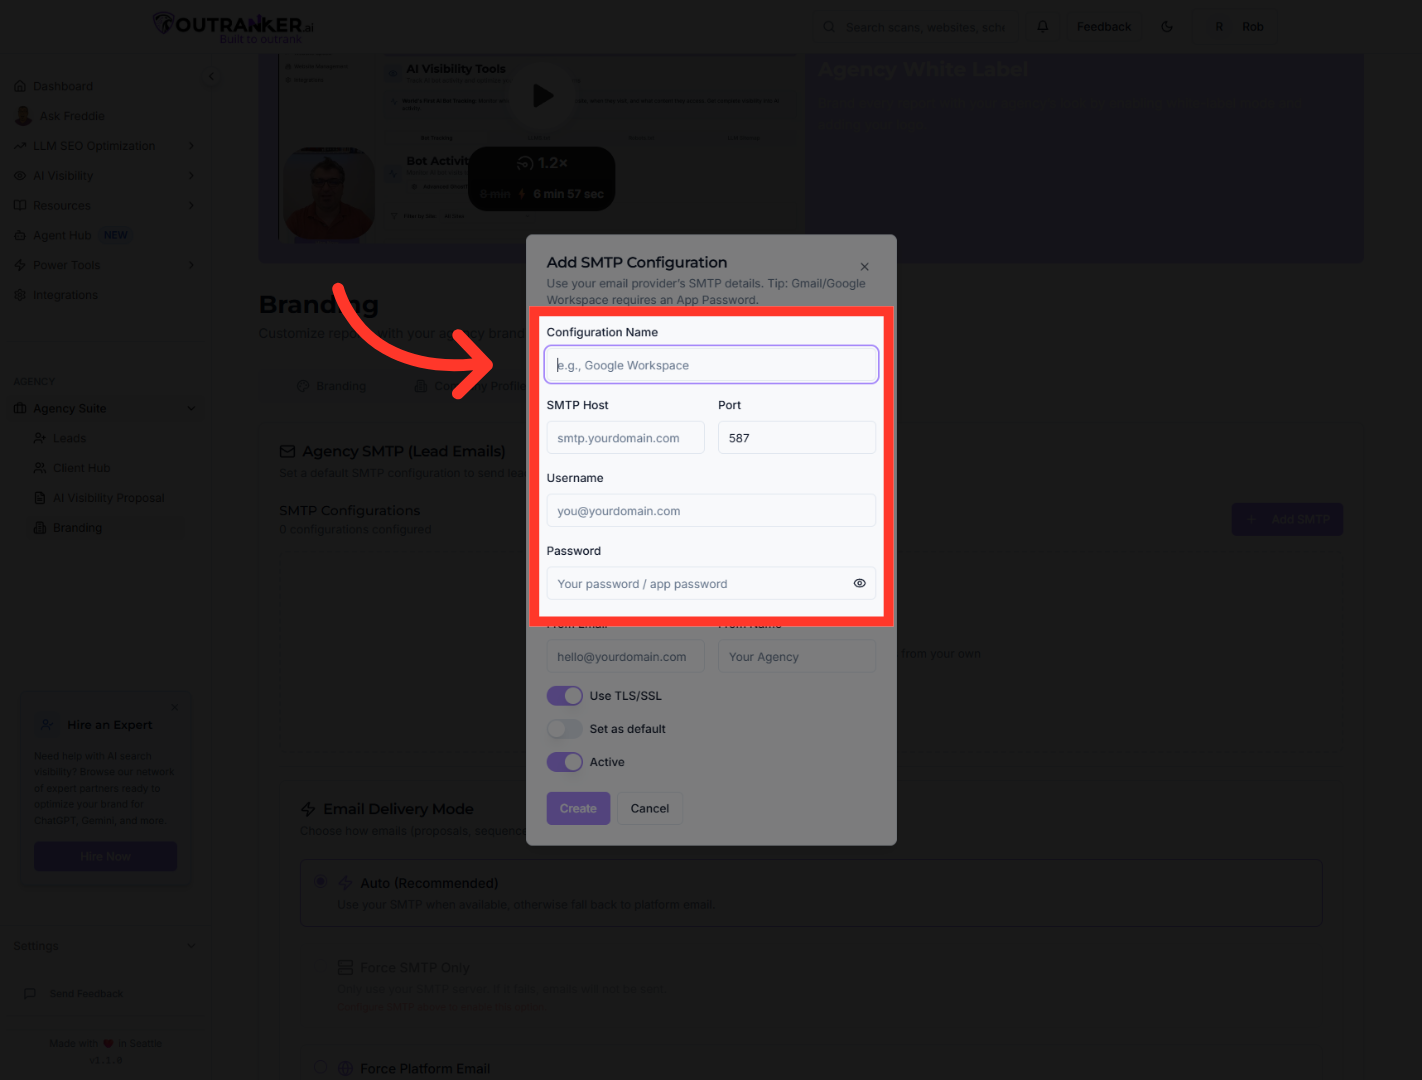This screenshot has width=1422, height=1080.
Task: Enable the Set as default toggle
Action: [x=565, y=729]
